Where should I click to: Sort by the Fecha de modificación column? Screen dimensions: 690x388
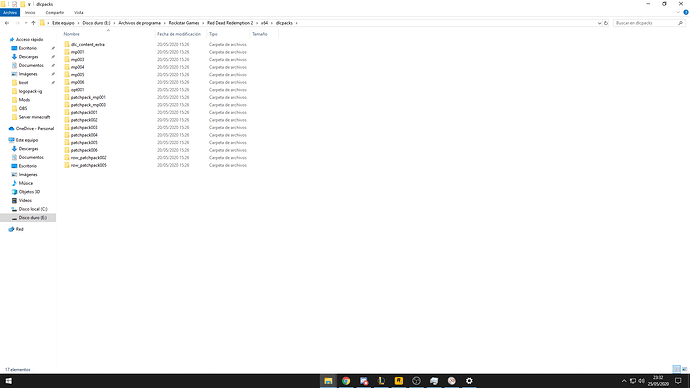coord(179,34)
